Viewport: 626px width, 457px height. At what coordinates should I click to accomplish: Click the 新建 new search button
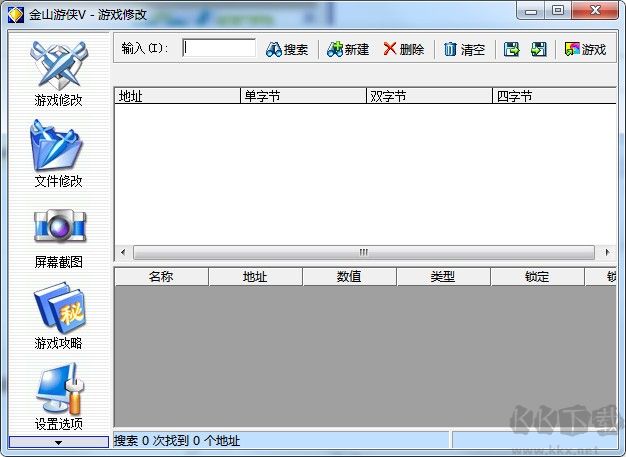348,49
